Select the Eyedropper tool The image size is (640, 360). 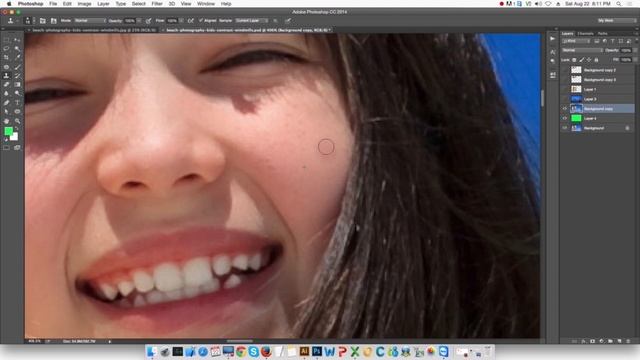pyautogui.click(x=17, y=58)
